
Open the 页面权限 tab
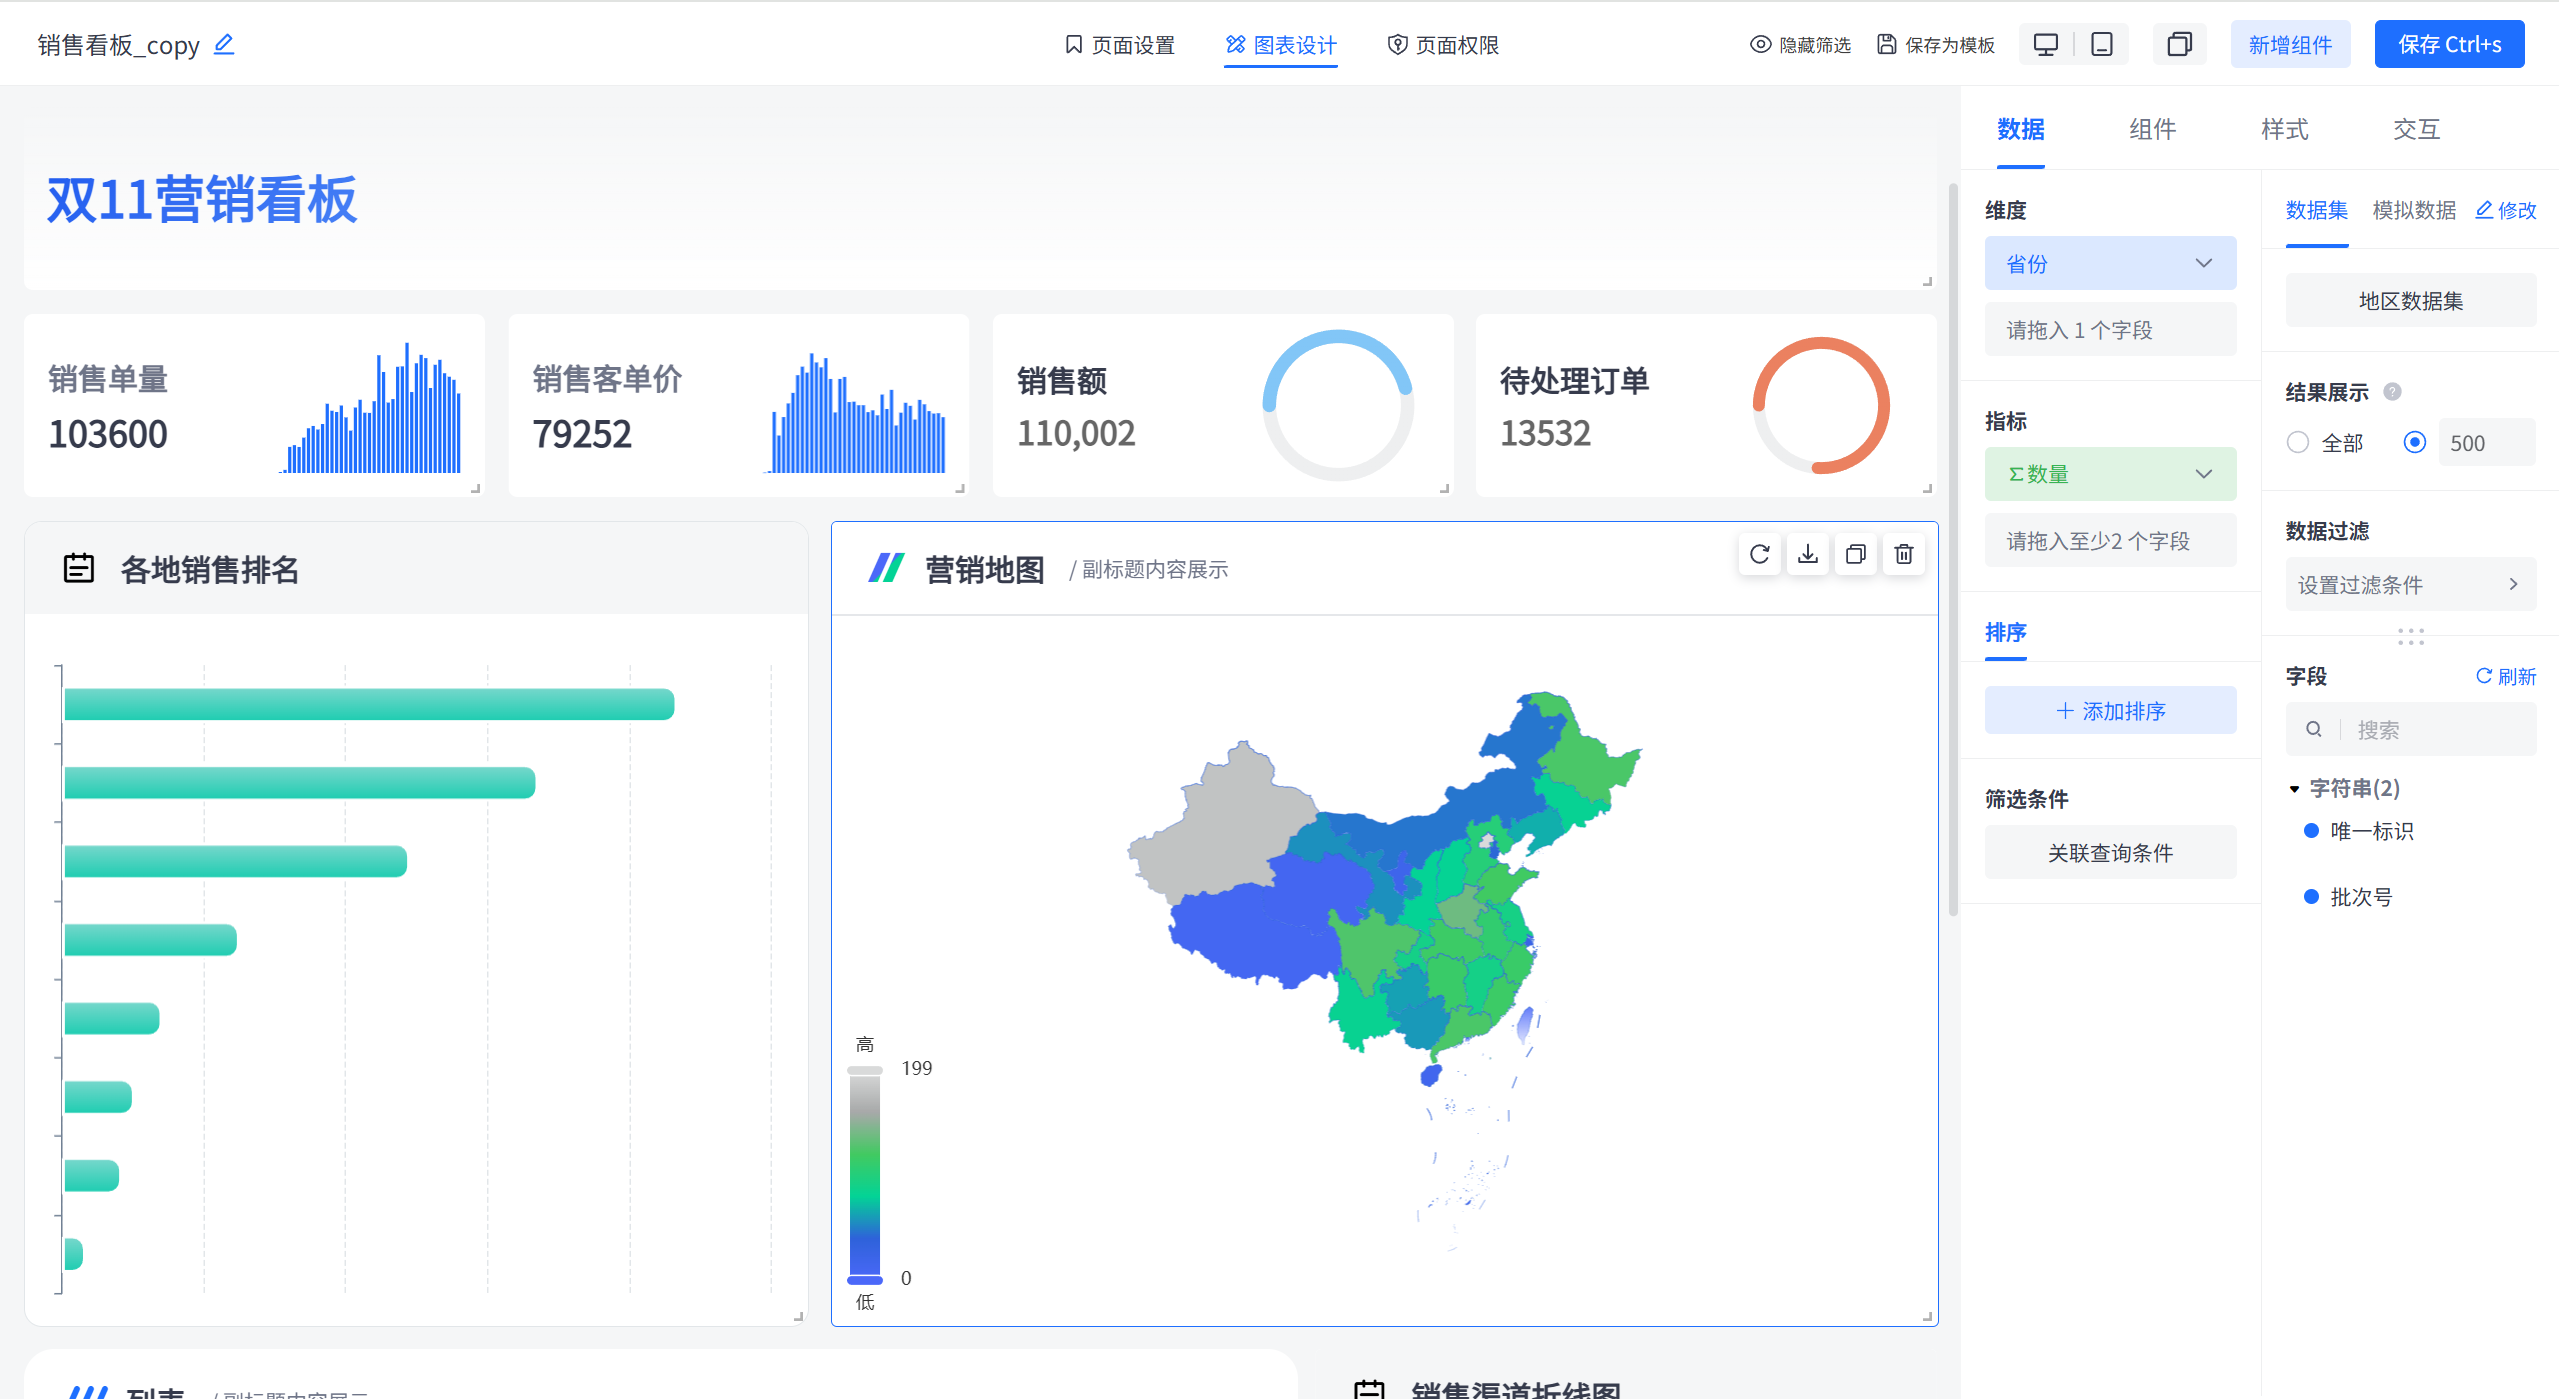point(1444,45)
